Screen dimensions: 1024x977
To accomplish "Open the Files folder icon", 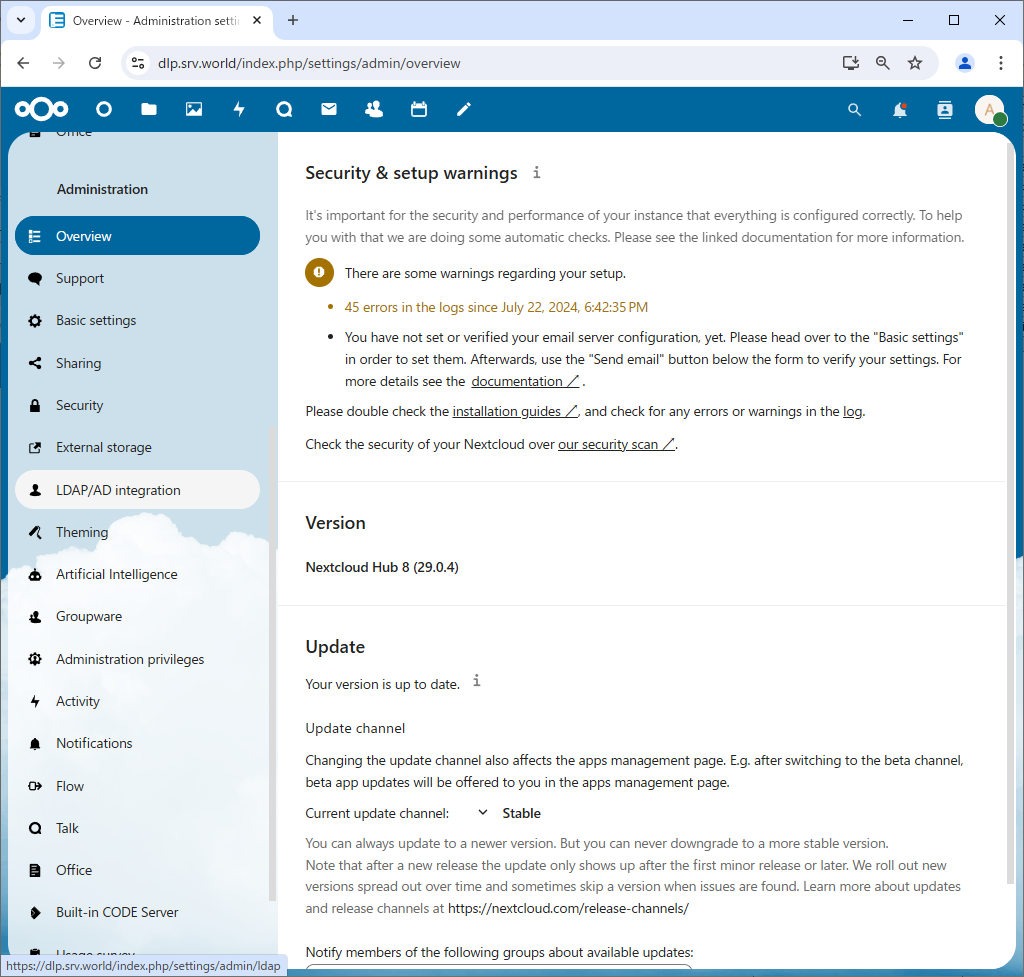I will point(149,109).
